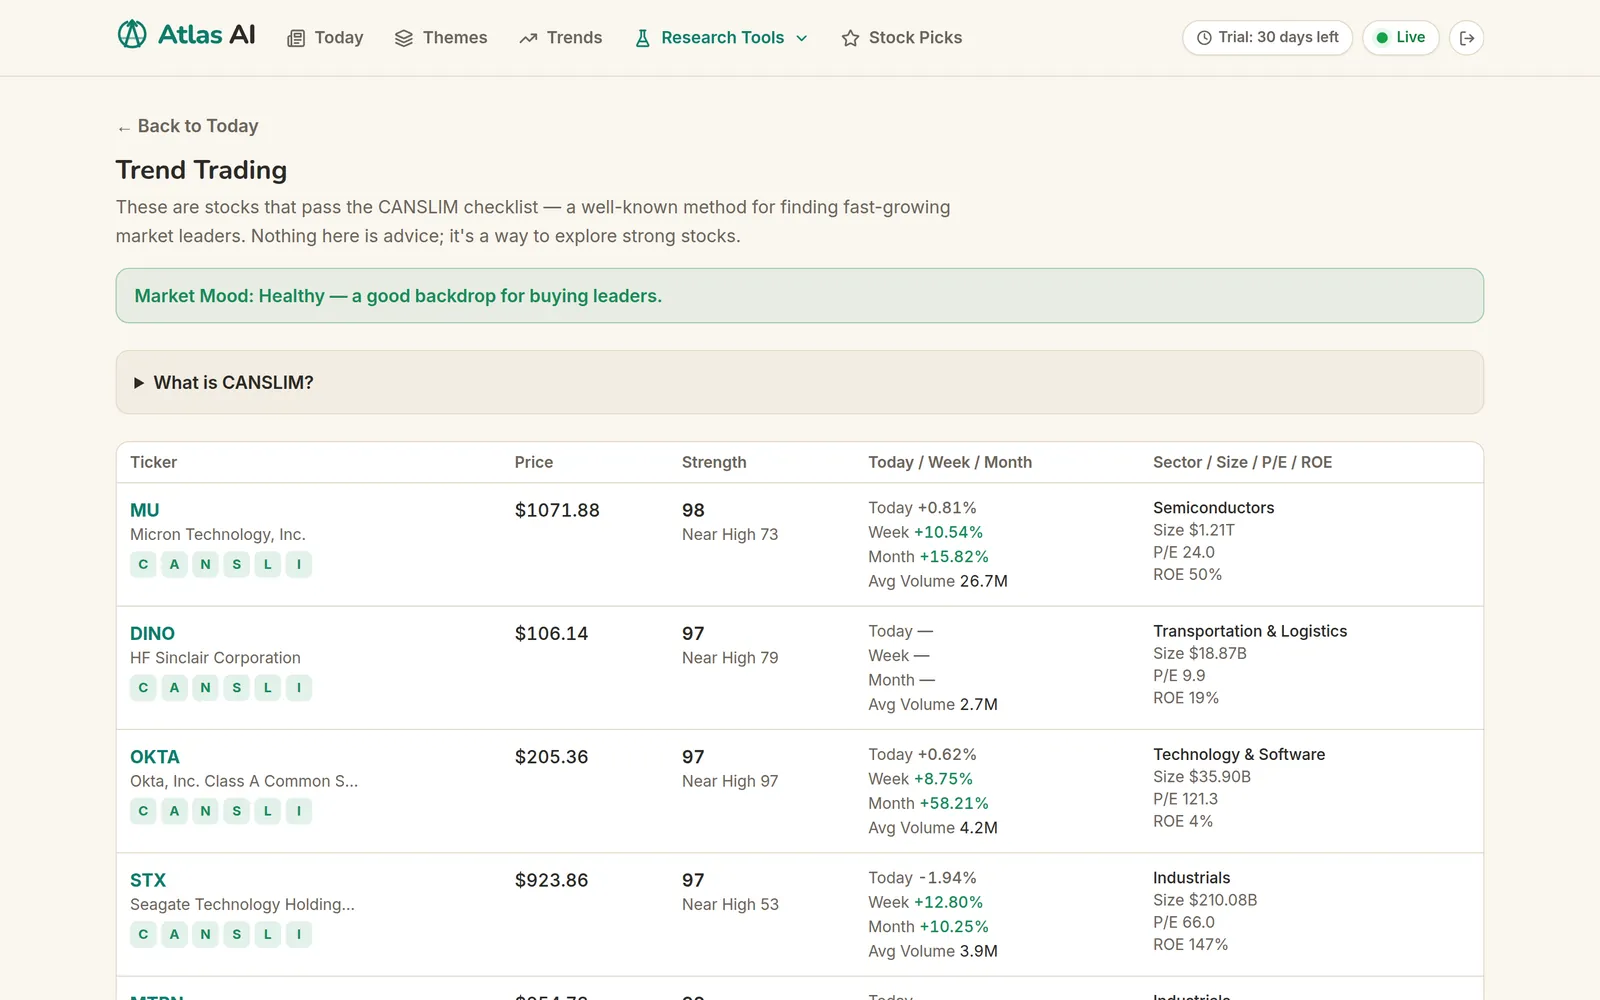1600x1000 pixels.
Task: Open the OKTA ticker link
Action: click(155, 757)
